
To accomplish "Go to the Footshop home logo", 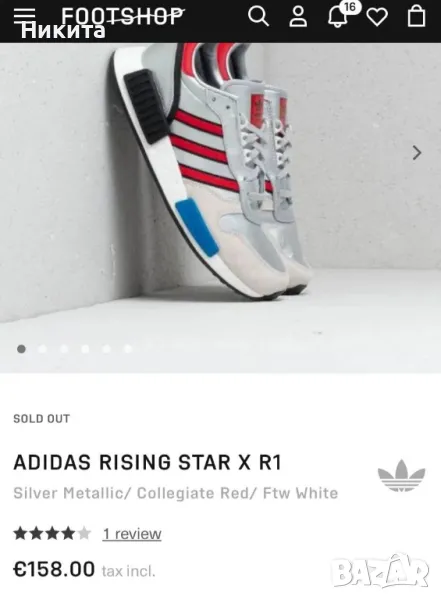I will click(x=123, y=16).
